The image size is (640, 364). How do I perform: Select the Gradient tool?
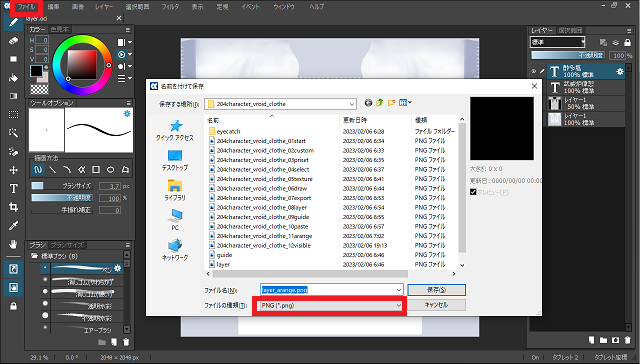pos(13,96)
